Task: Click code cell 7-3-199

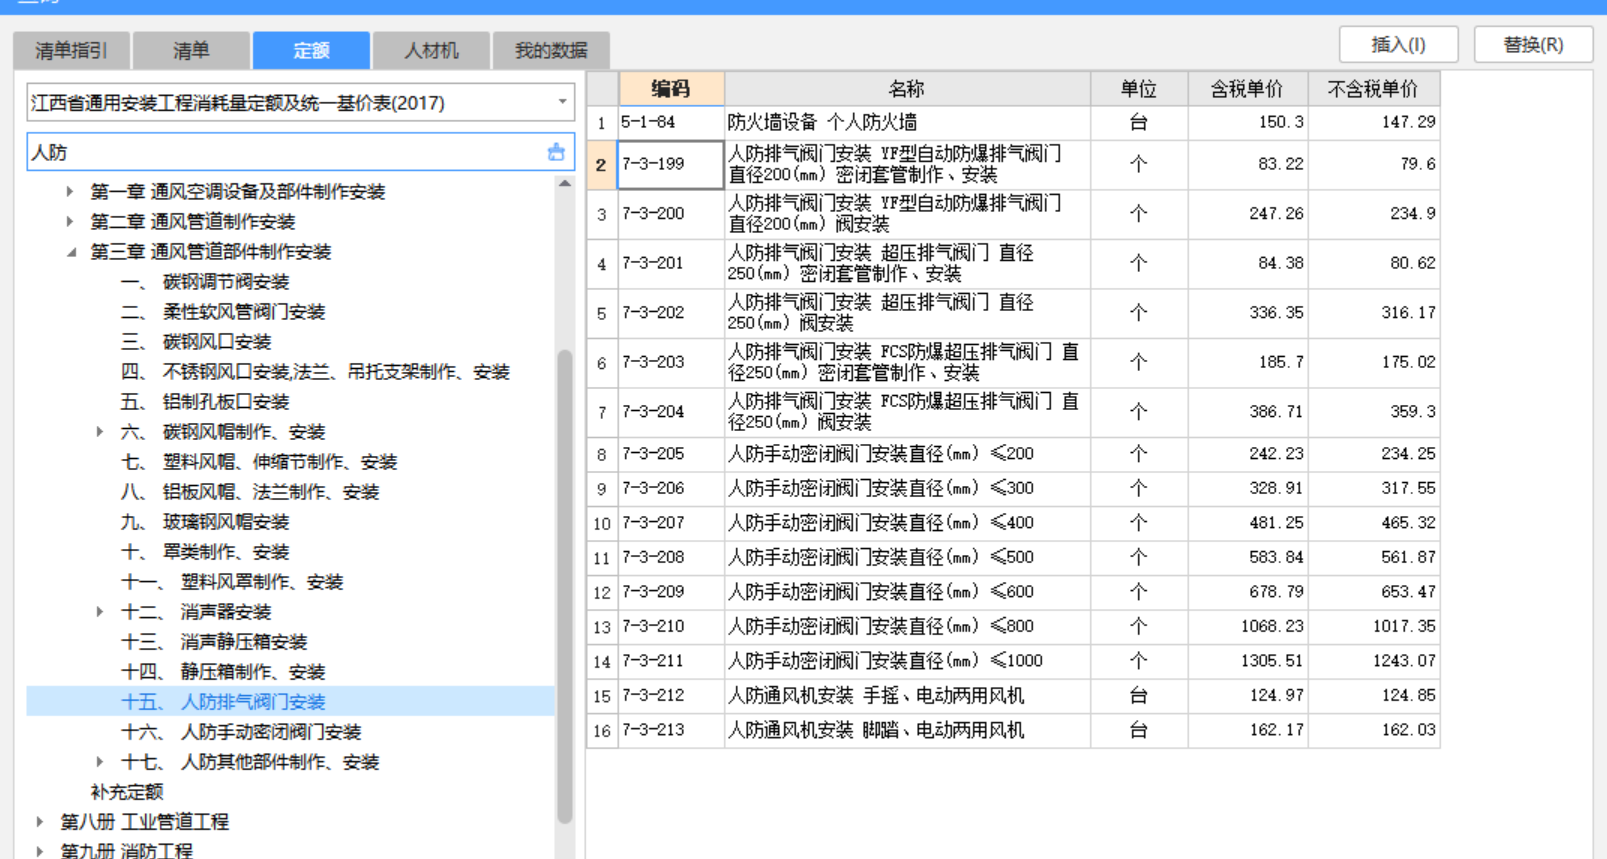Action: (x=671, y=164)
